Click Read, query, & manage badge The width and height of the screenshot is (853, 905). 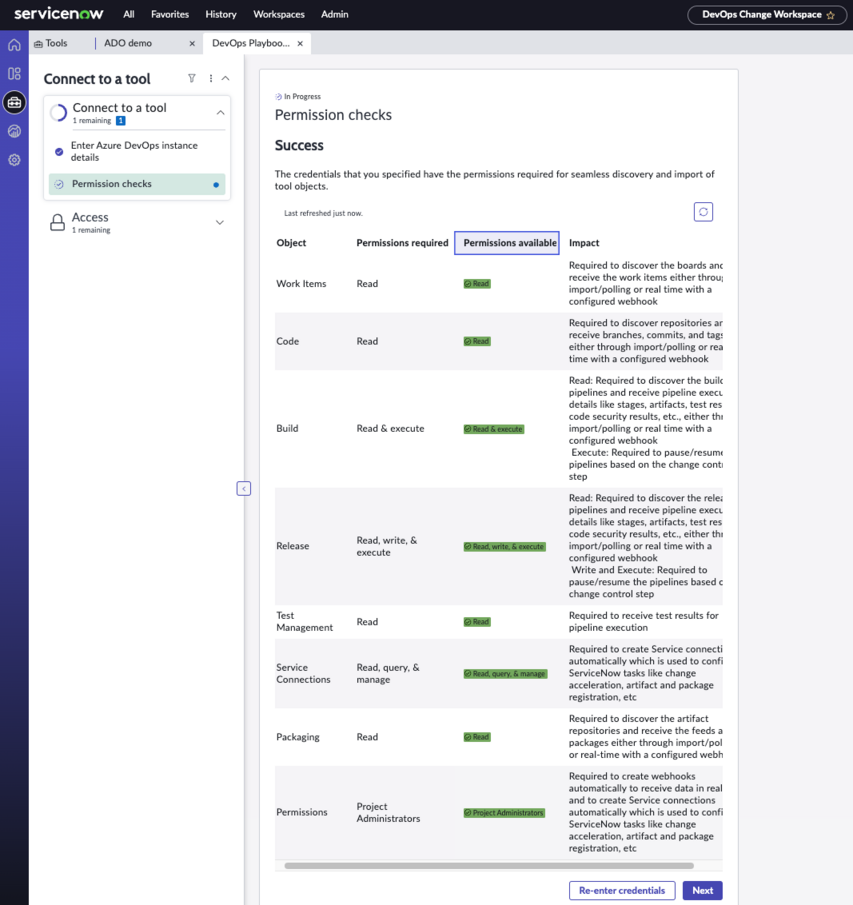click(505, 674)
